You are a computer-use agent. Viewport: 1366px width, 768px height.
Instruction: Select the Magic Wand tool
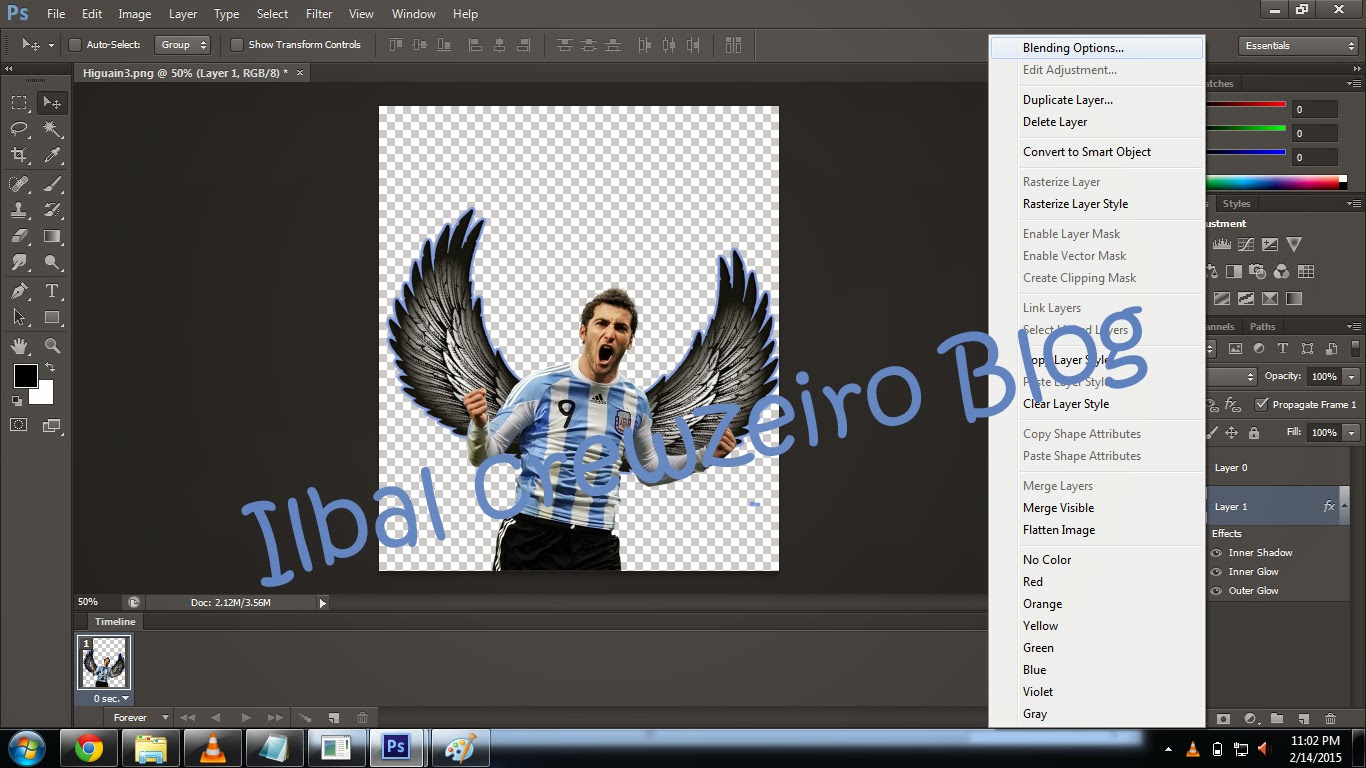[x=52, y=129]
